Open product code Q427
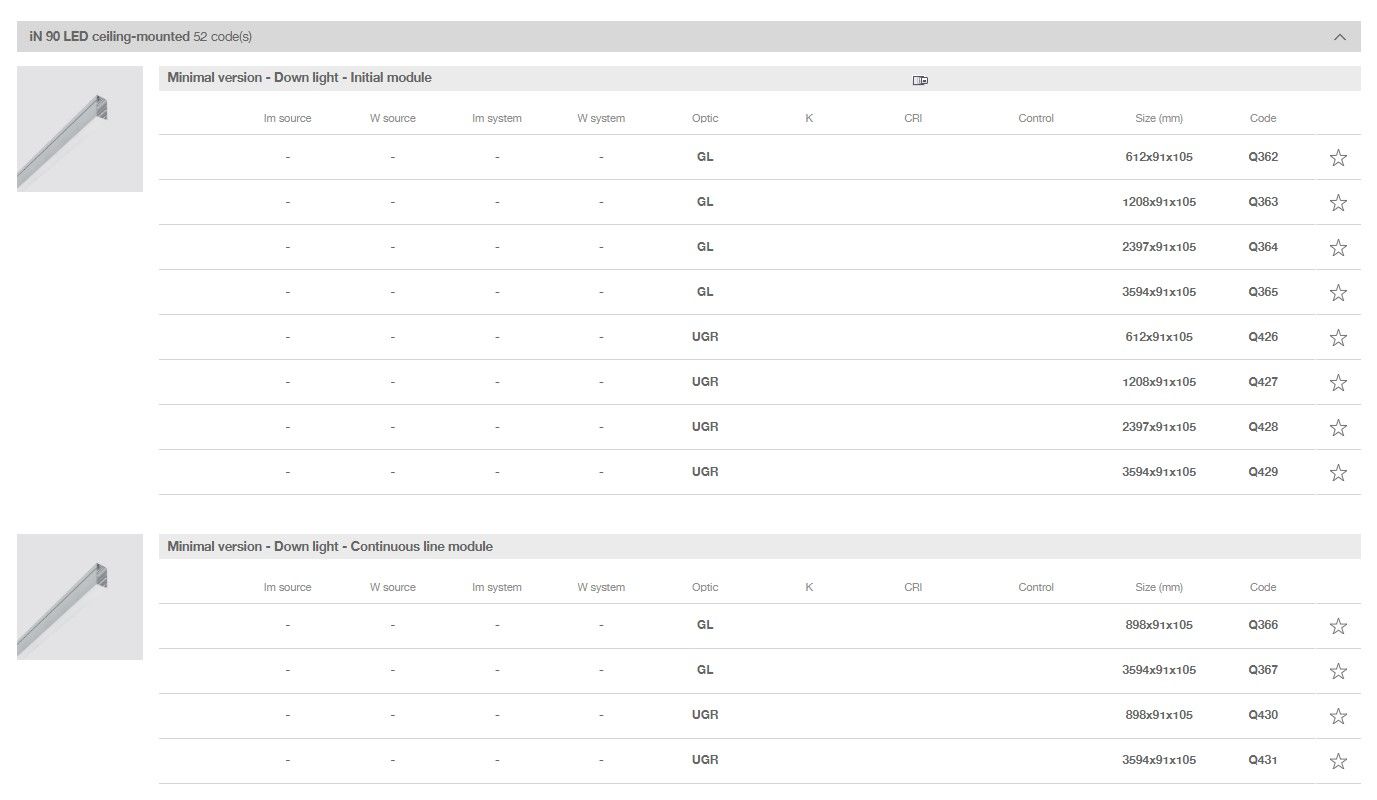This screenshot has height=800, width=1377. point(1263,382)
